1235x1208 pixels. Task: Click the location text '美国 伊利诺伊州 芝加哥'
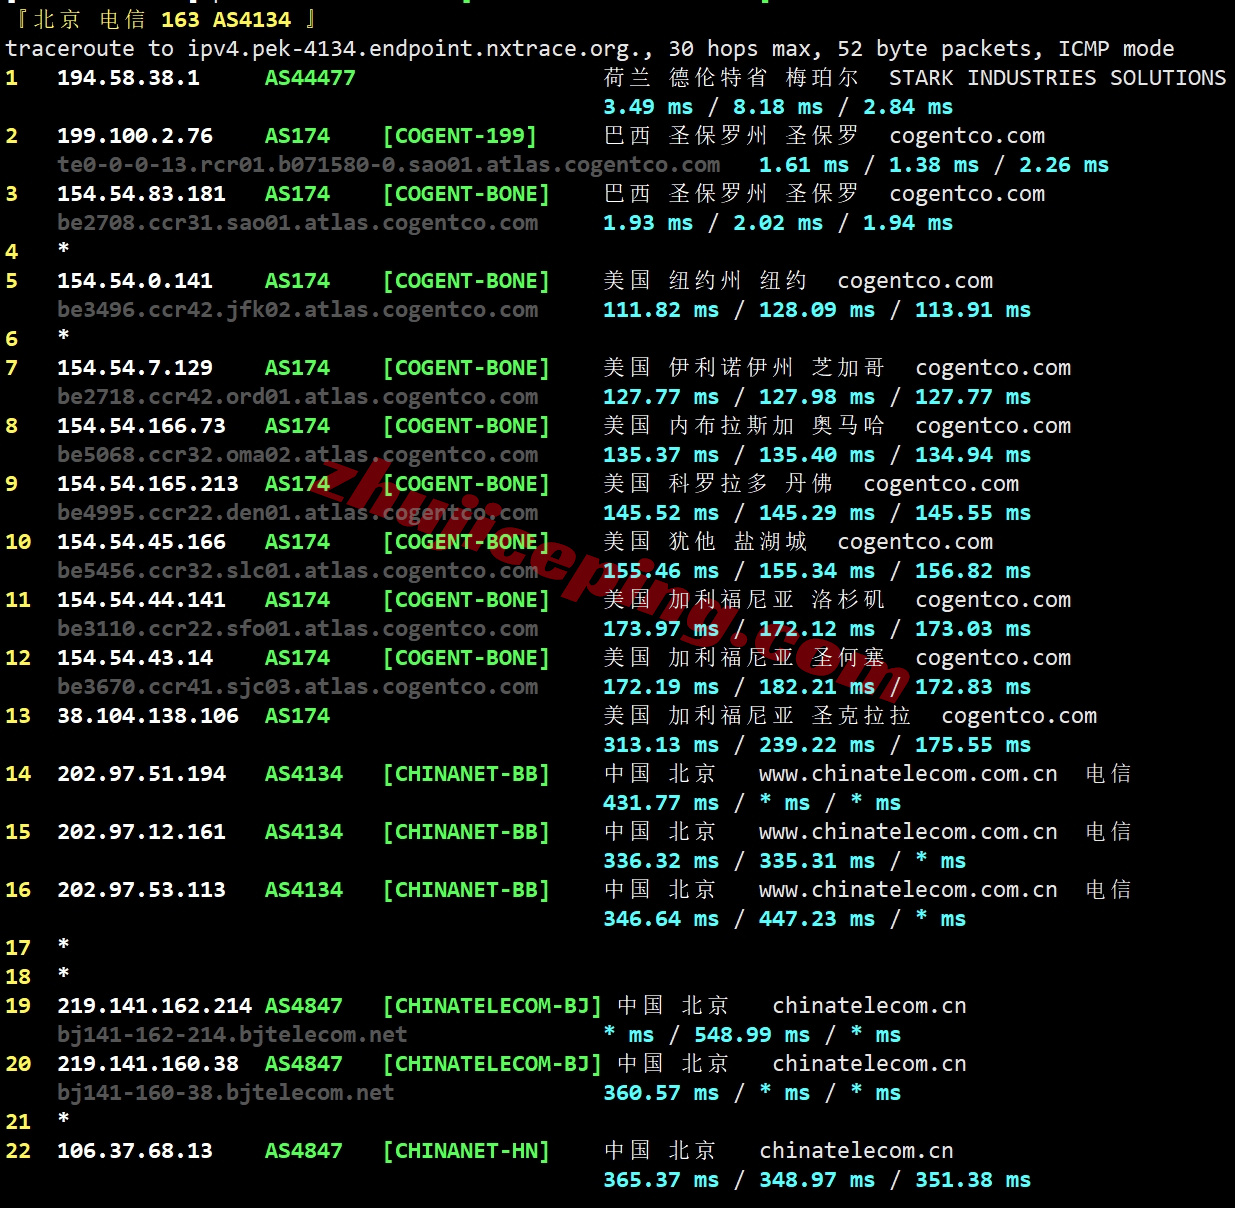coord(744,367)
